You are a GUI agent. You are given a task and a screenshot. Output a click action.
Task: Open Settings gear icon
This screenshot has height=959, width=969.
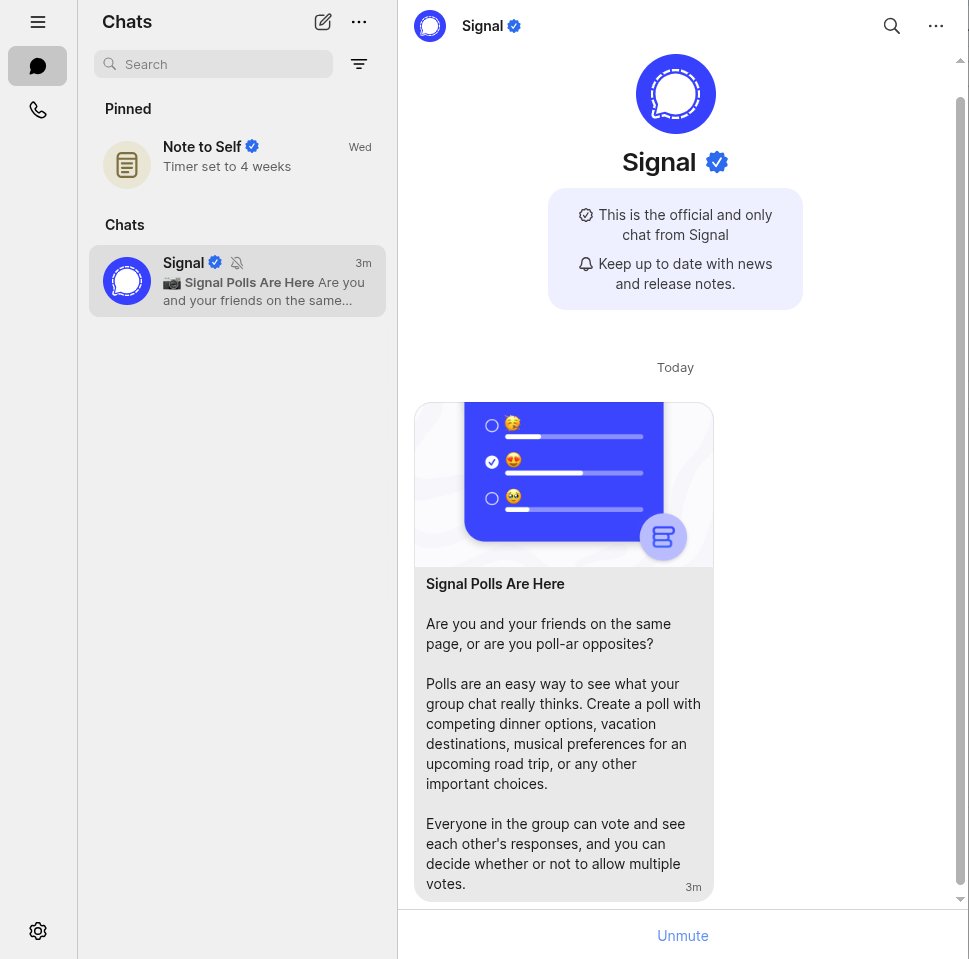point(38,931)
